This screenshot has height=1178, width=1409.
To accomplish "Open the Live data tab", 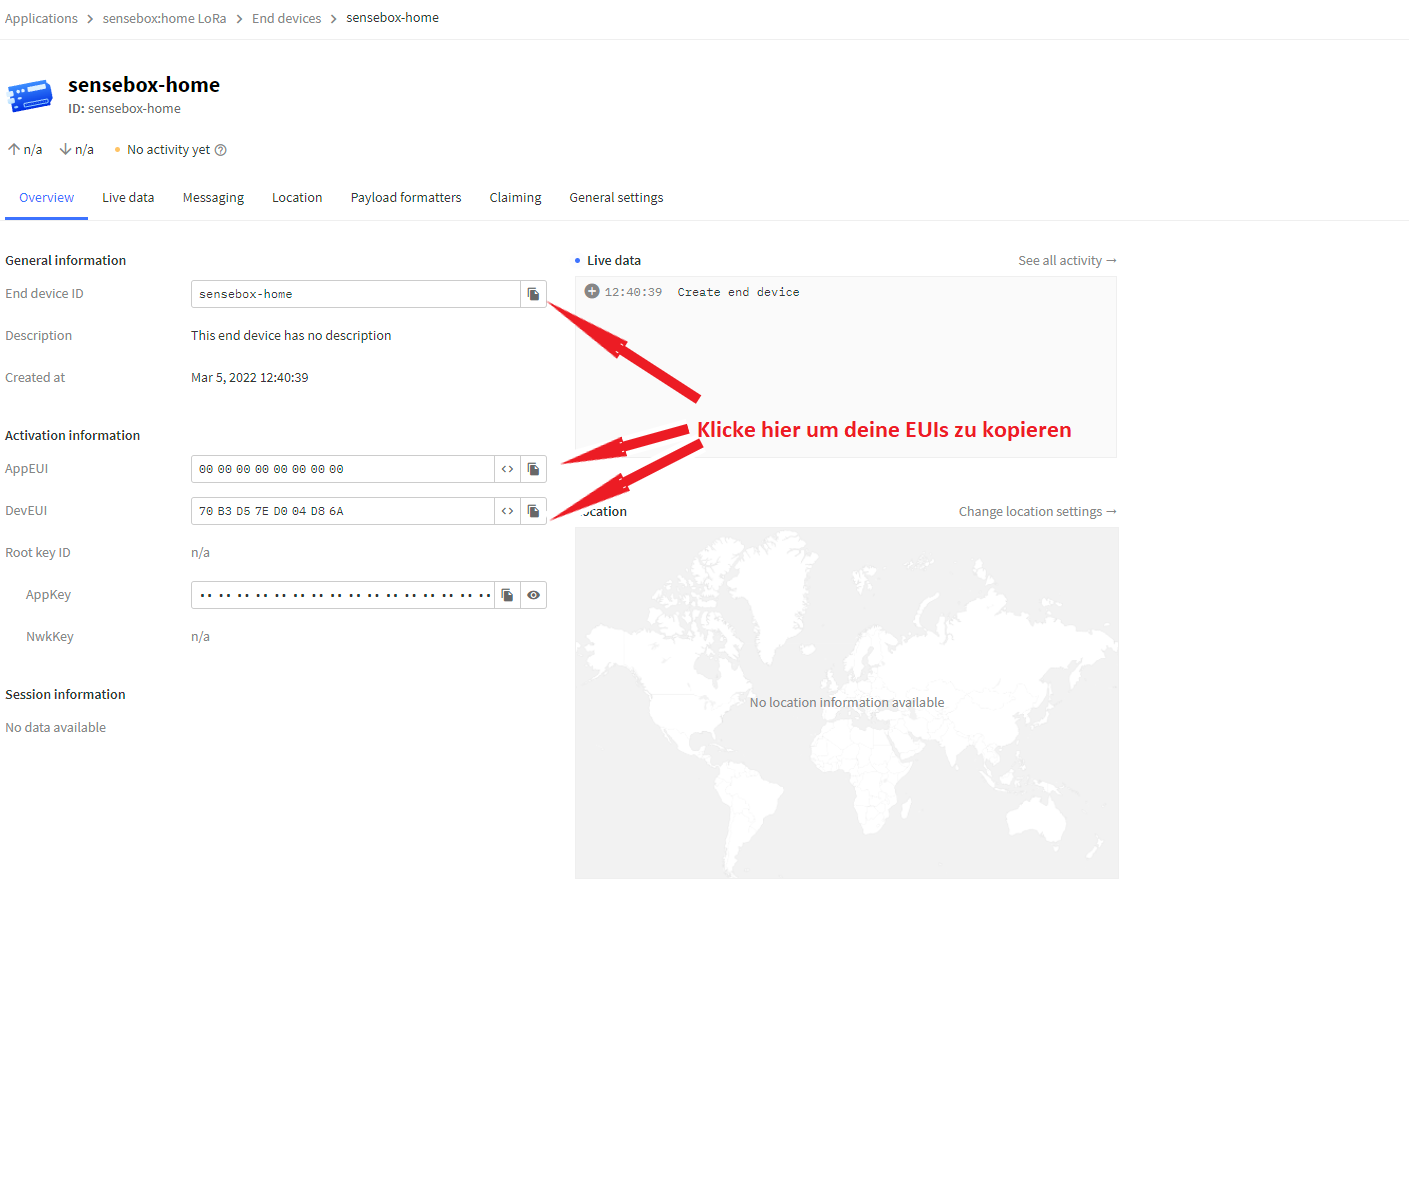I will coord(128,198).
